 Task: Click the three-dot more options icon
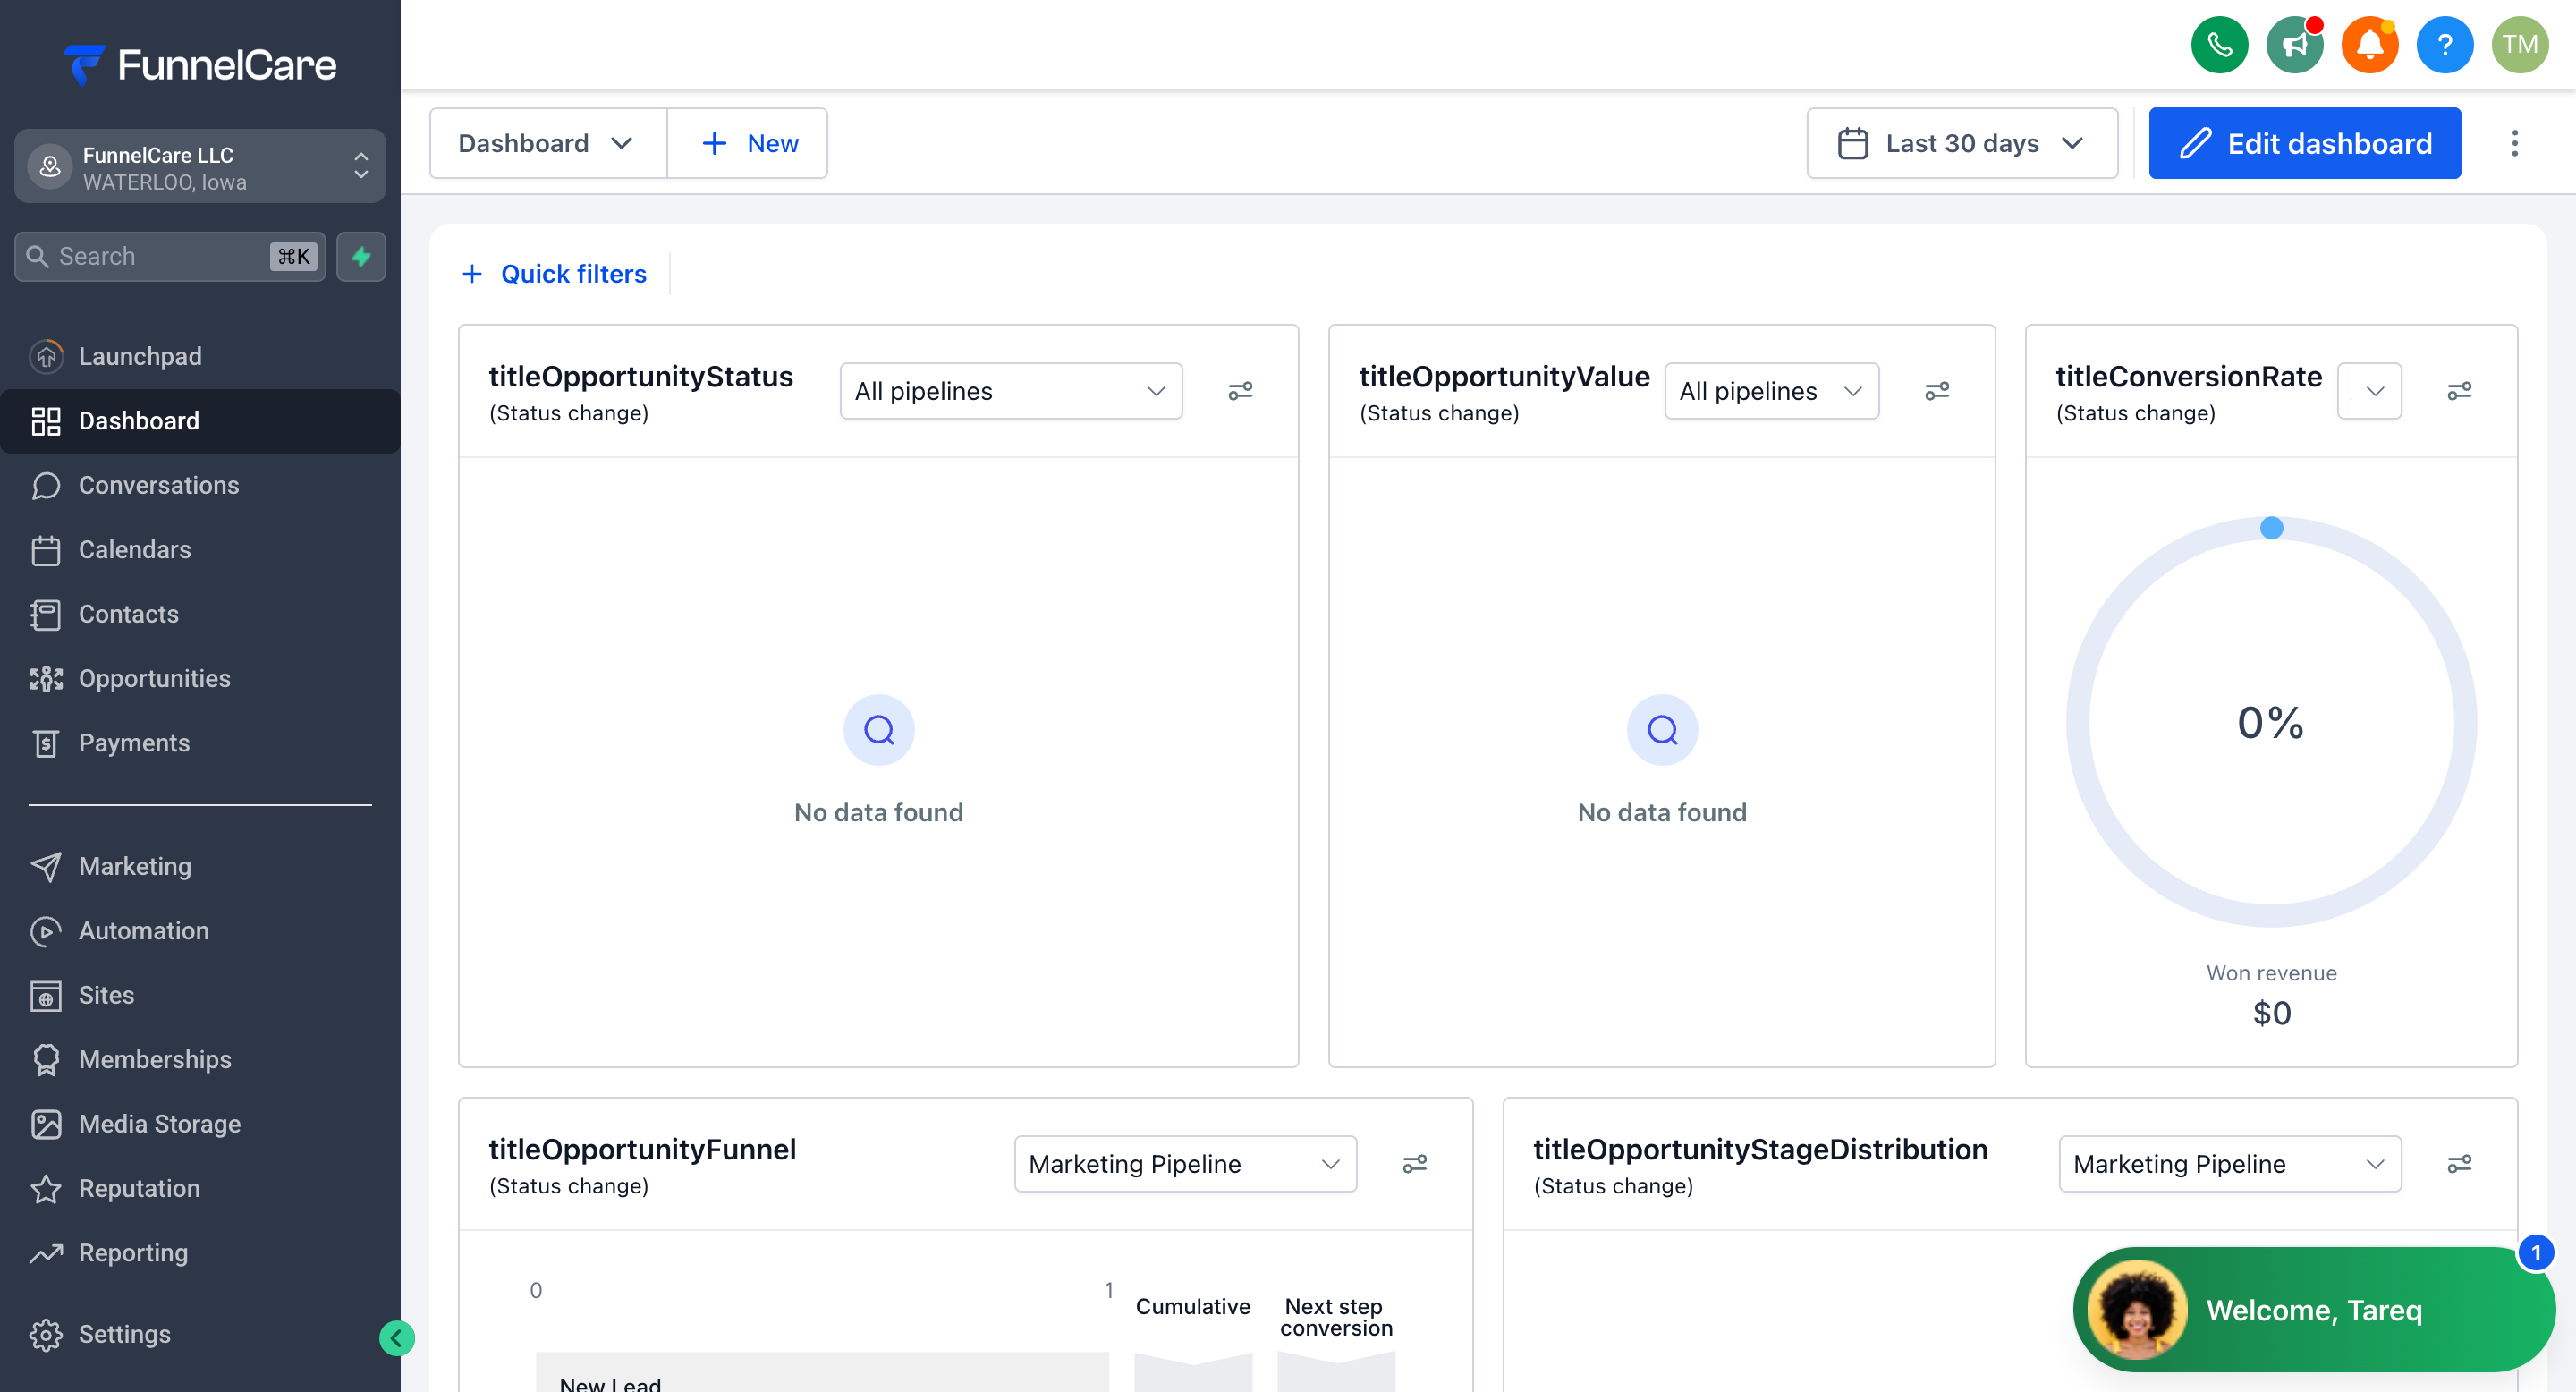(x=2514, y=143)
